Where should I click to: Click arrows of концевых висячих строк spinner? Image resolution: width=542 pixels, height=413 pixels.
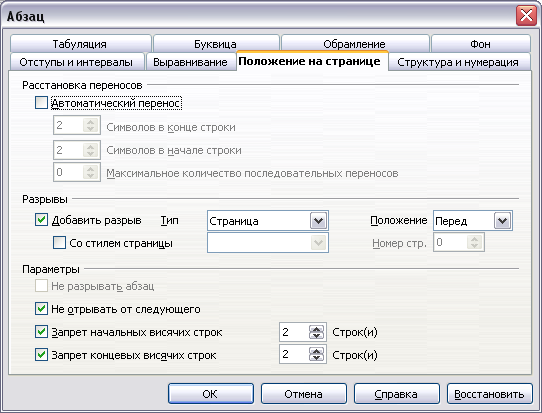317,354
